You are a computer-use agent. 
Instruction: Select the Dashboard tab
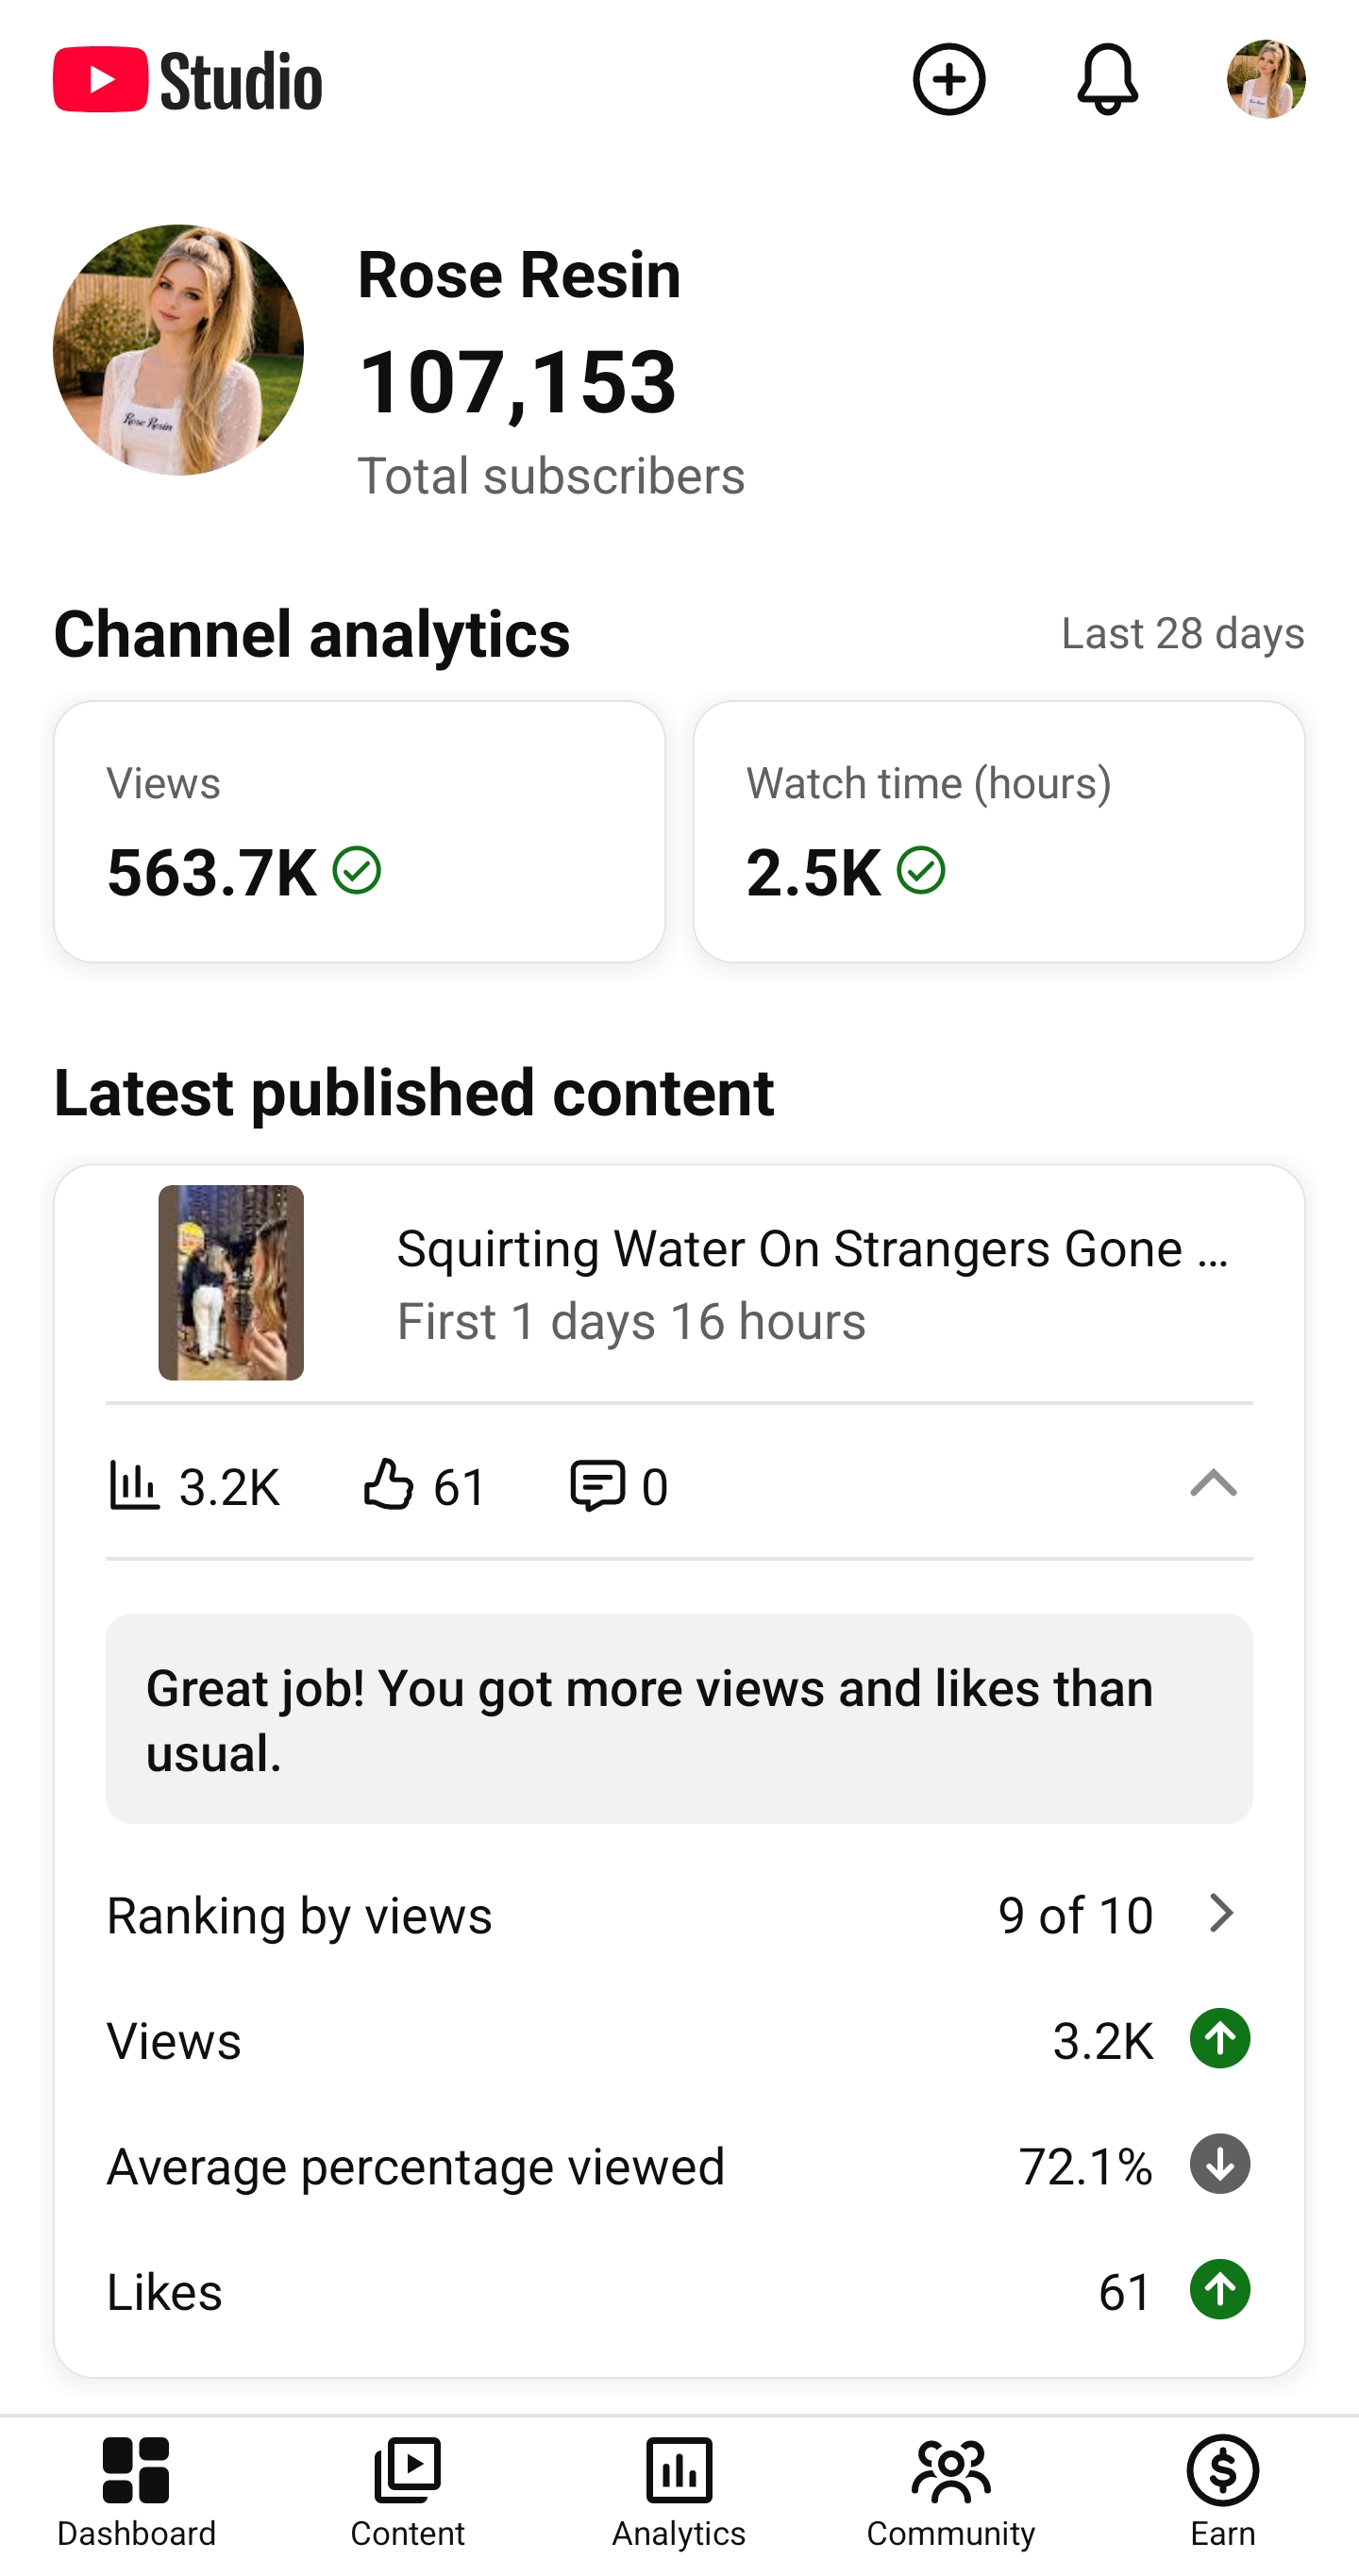coord(136,2491)
